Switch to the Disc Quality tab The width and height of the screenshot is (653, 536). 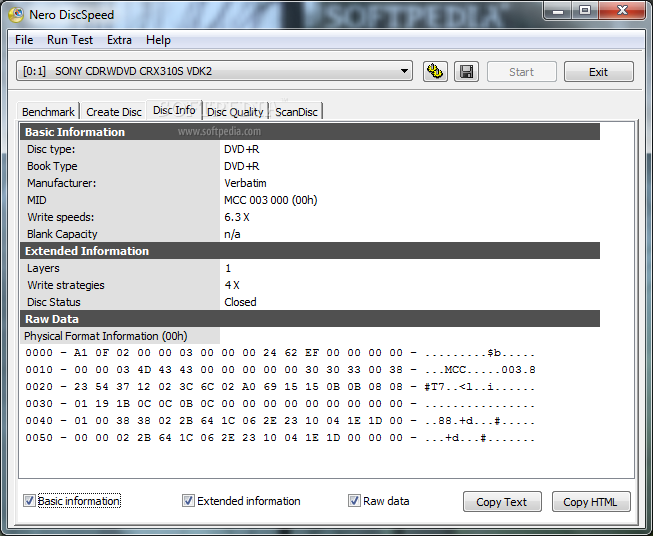235,112
